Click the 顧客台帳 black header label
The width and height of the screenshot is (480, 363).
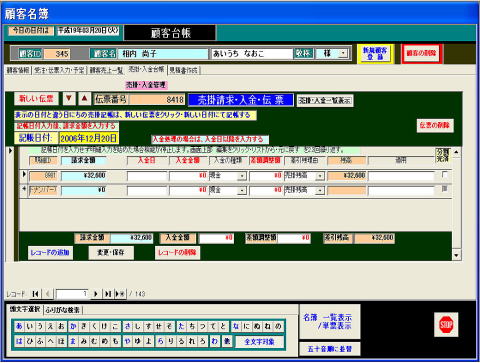pos(170,33)
